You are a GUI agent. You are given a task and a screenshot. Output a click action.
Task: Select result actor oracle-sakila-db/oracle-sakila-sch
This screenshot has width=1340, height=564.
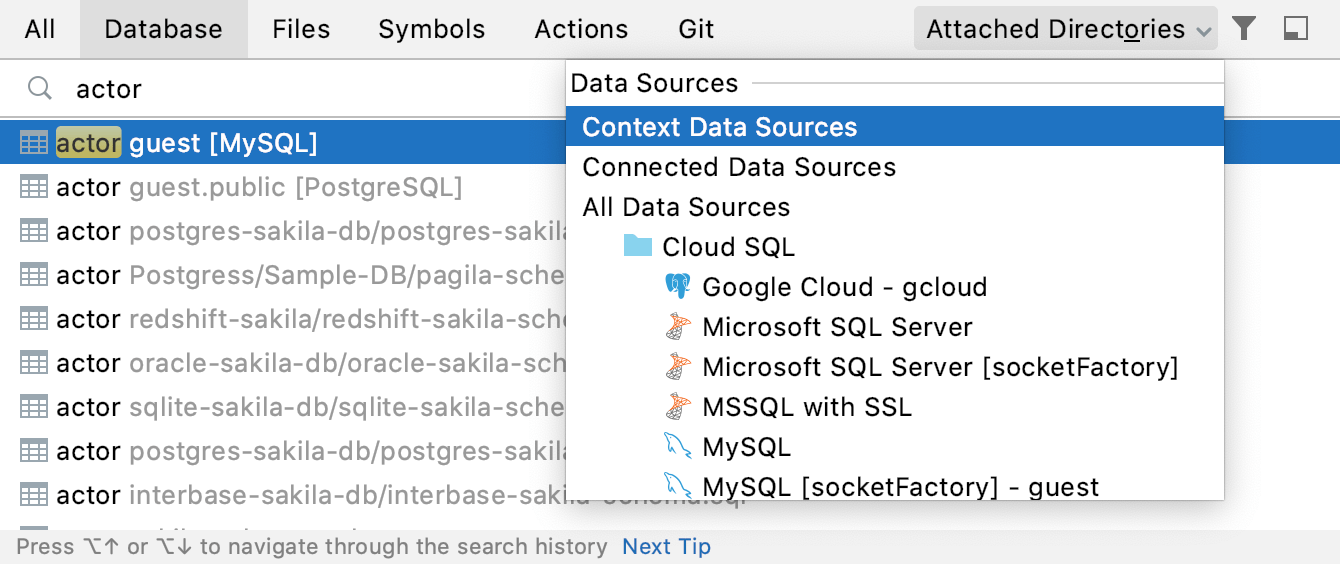tap(283, 363)
